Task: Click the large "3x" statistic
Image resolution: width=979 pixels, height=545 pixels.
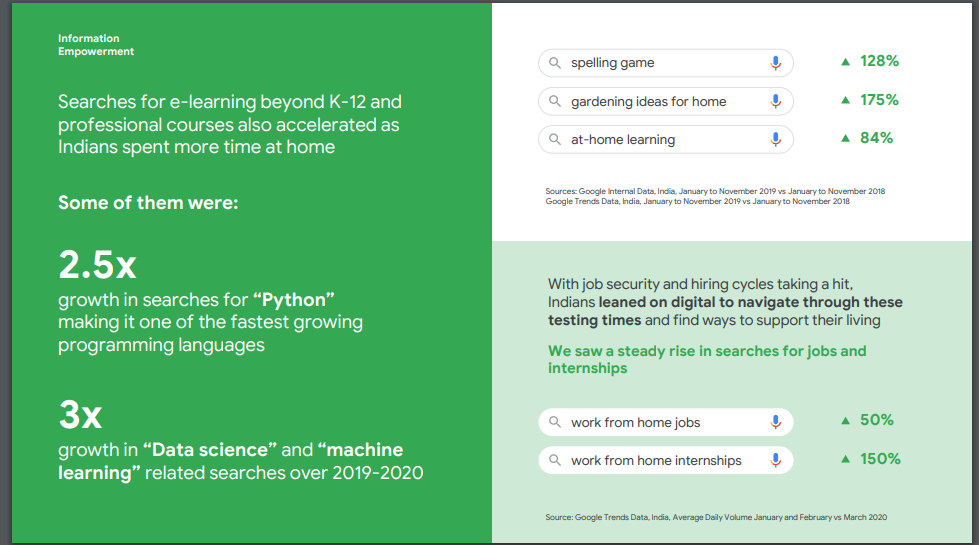Action: coord(80,415)
